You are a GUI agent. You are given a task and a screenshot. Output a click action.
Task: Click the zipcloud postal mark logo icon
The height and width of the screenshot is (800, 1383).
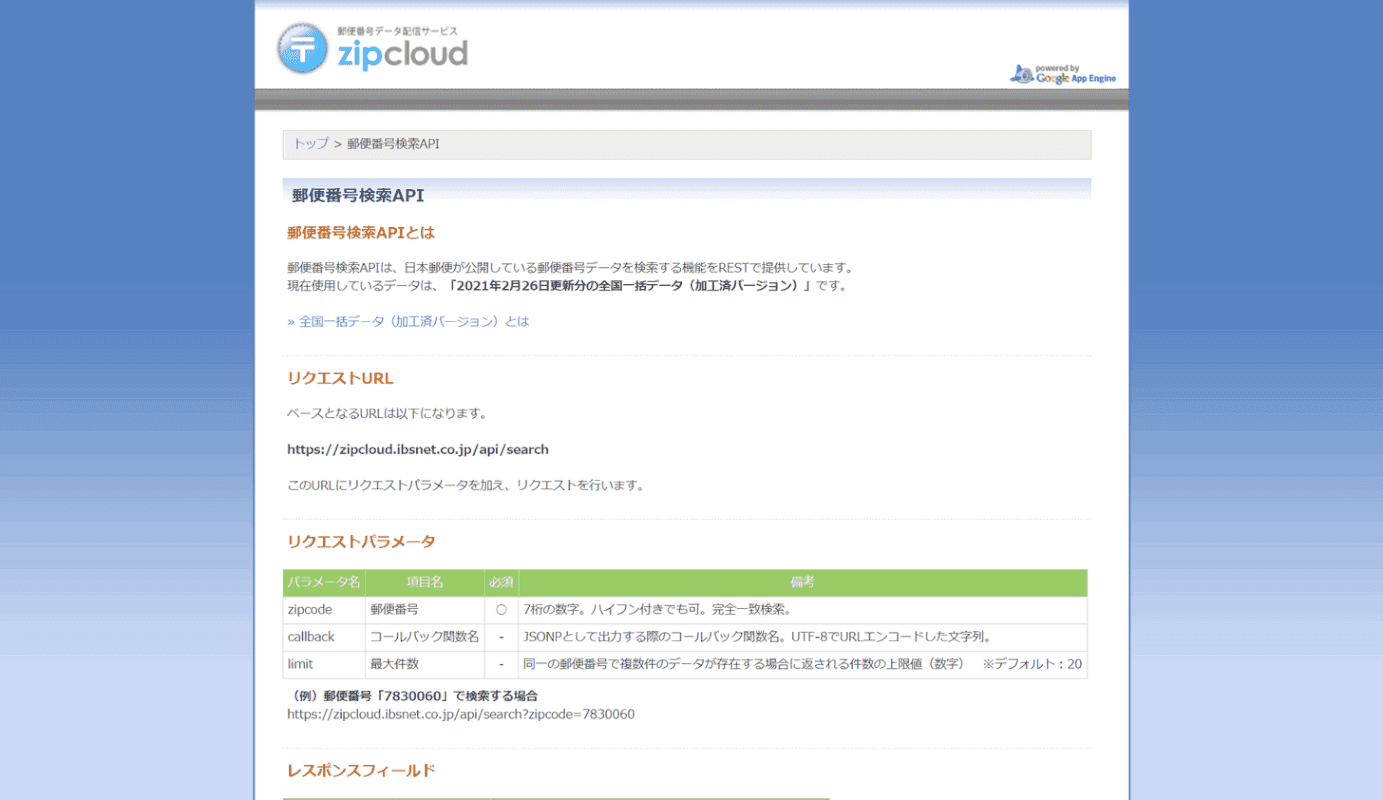(x=302, y=48)
